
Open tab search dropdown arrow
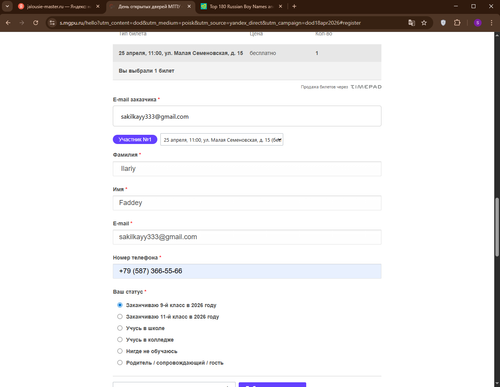pyautogui.click(x=7, y=6)
